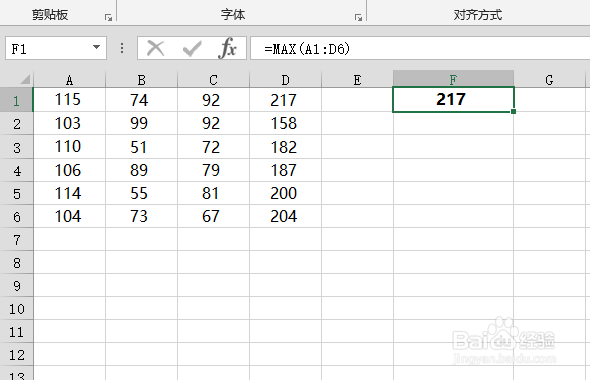Click the fill handle of cell F1

[514, 111]
